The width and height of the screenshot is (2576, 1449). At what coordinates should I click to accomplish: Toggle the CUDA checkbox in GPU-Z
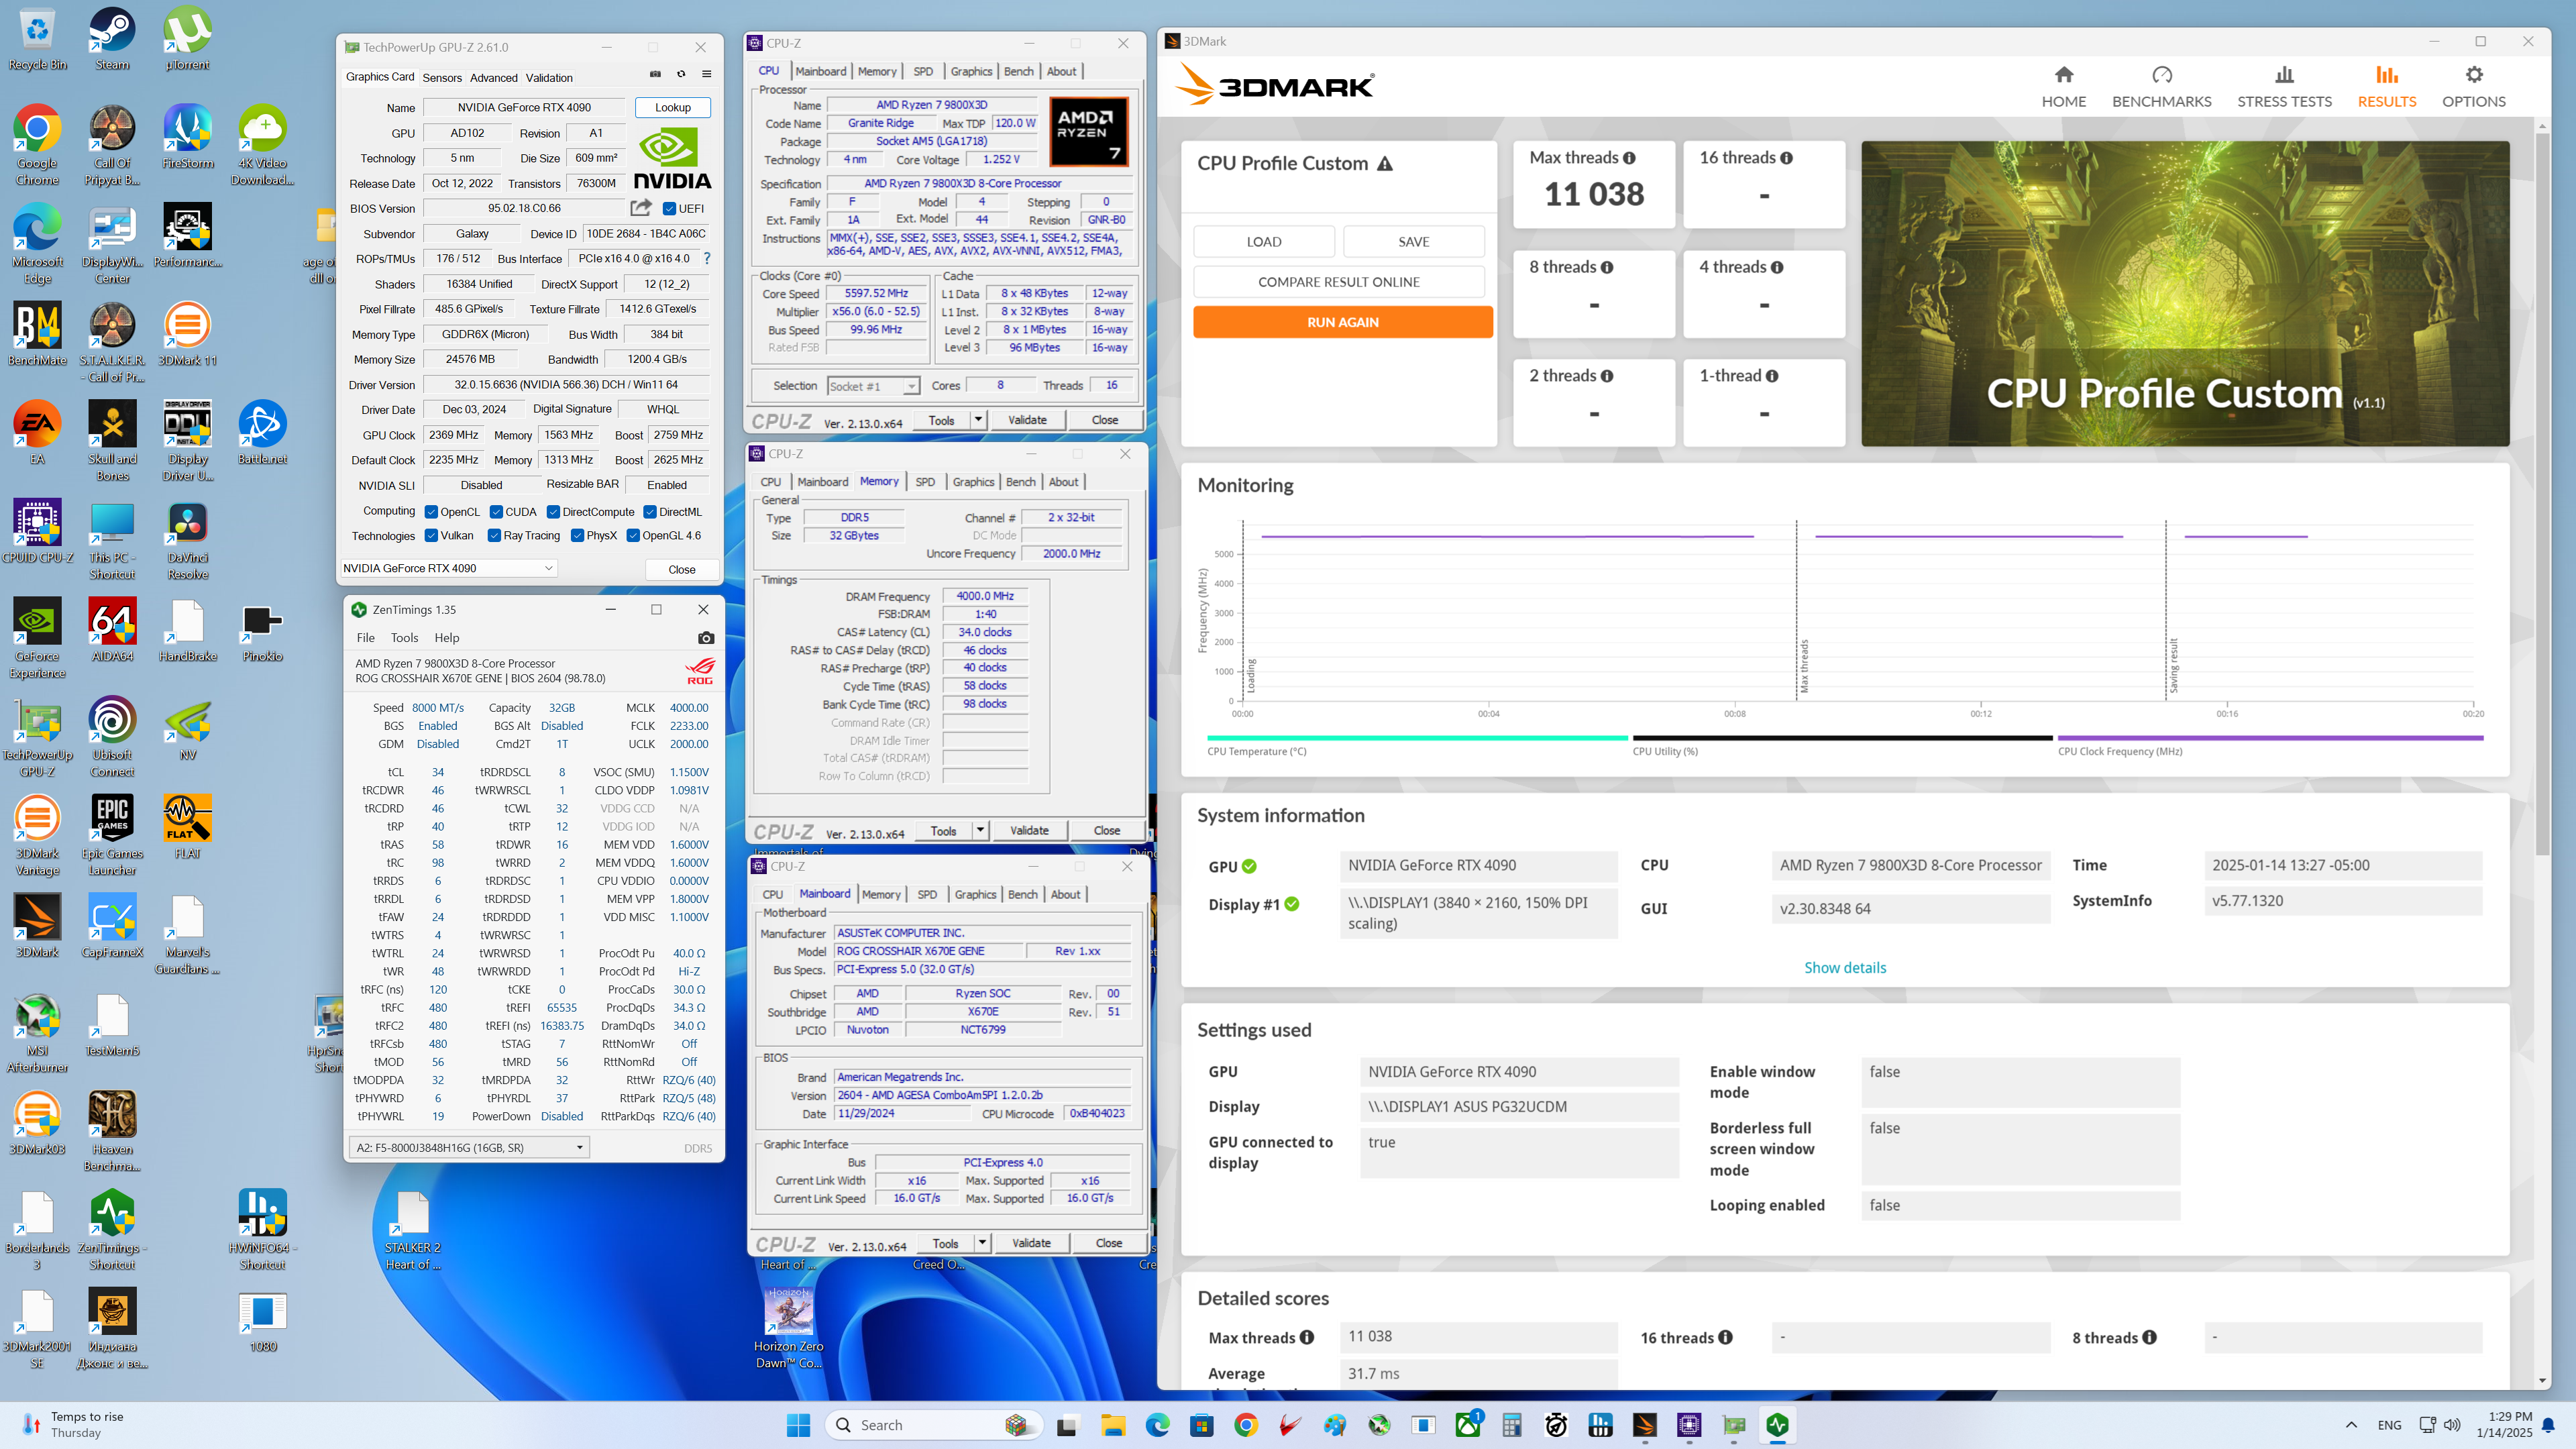(x=496, y=512)
